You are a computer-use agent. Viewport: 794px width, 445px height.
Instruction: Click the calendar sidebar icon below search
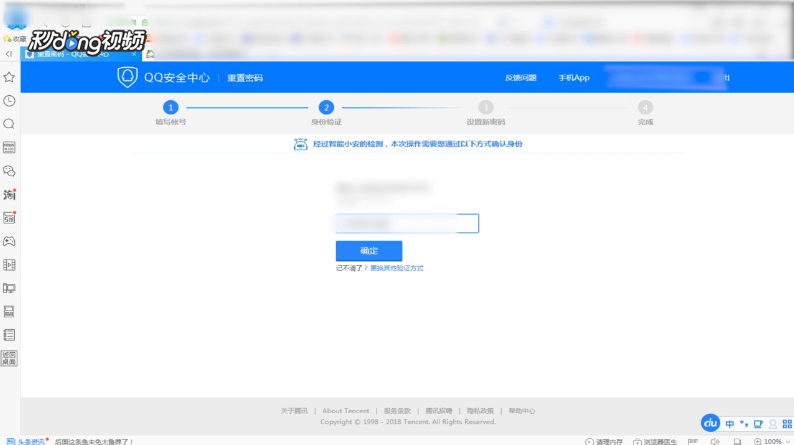(x=9, y=147)
